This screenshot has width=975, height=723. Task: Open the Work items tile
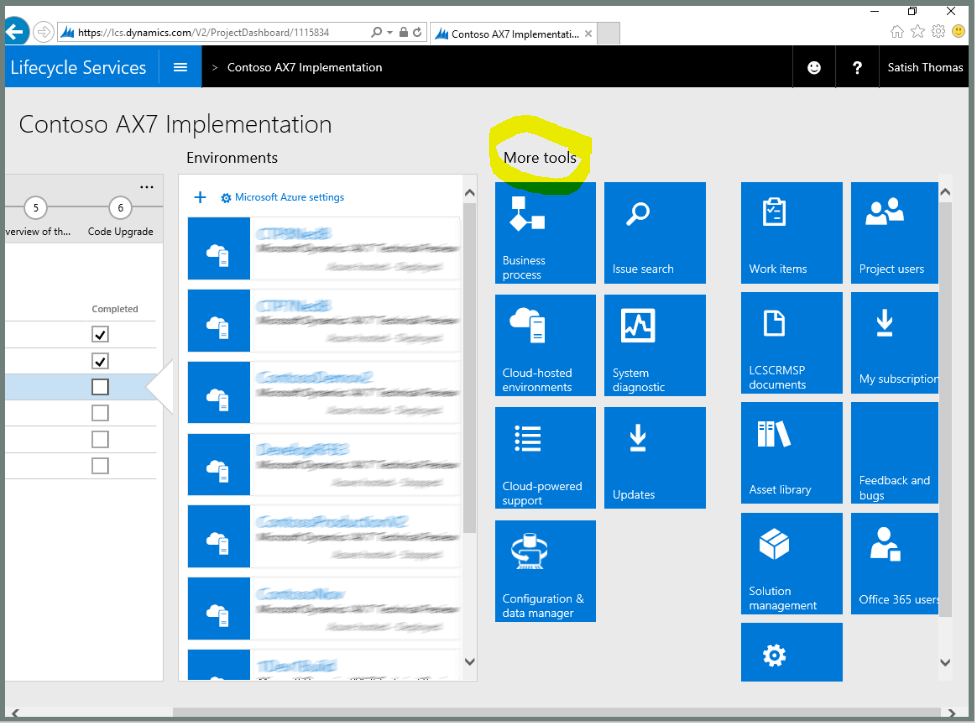(x=792, y=233)
